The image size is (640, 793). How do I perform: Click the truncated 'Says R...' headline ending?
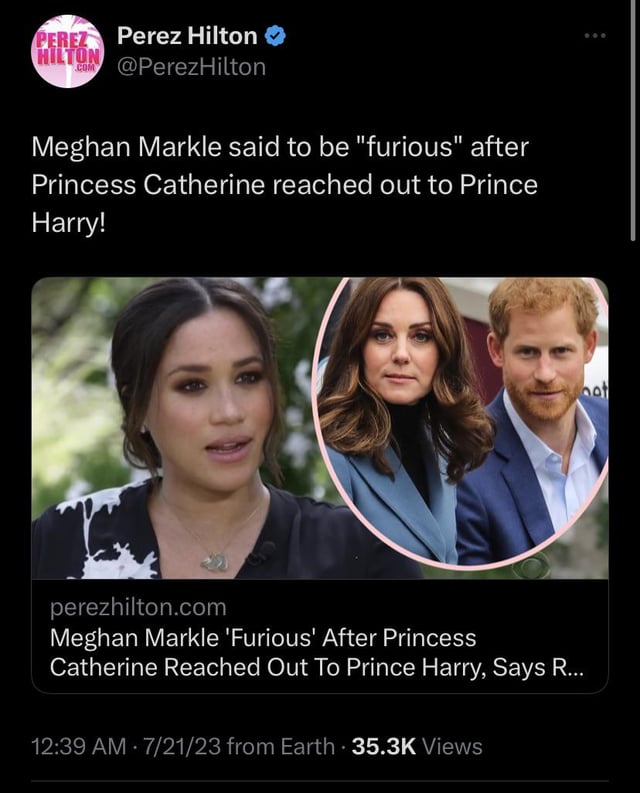coord(538,667)
